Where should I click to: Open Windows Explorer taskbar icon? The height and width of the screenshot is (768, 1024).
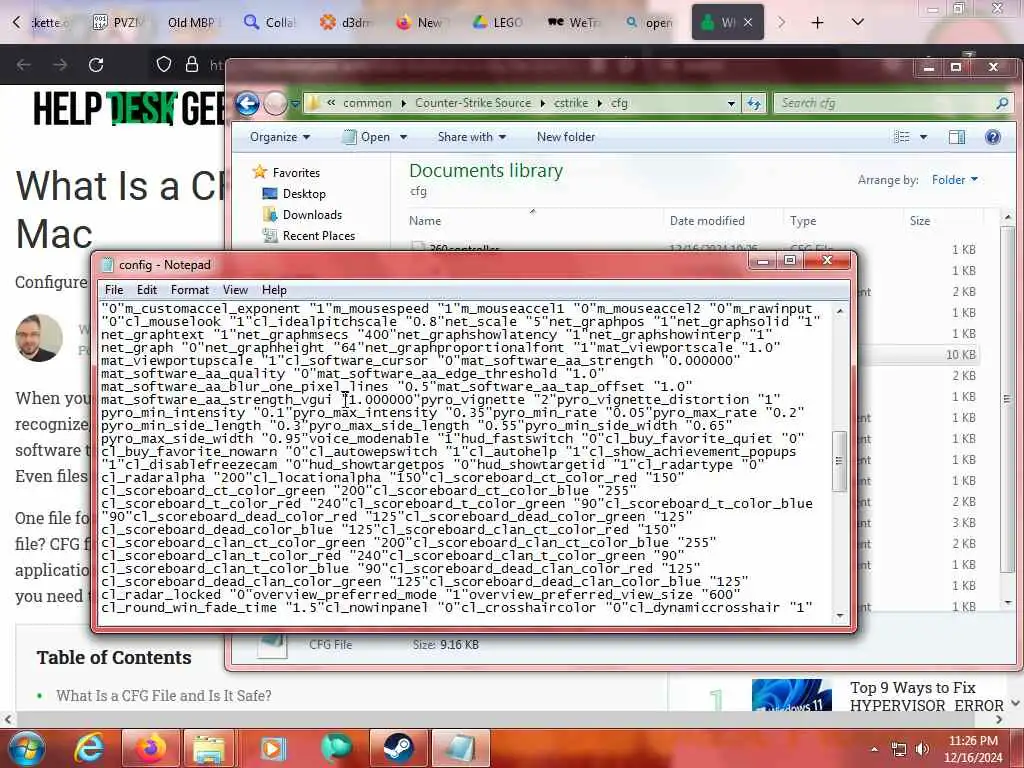pyautogui.click(x=209, y=748)
